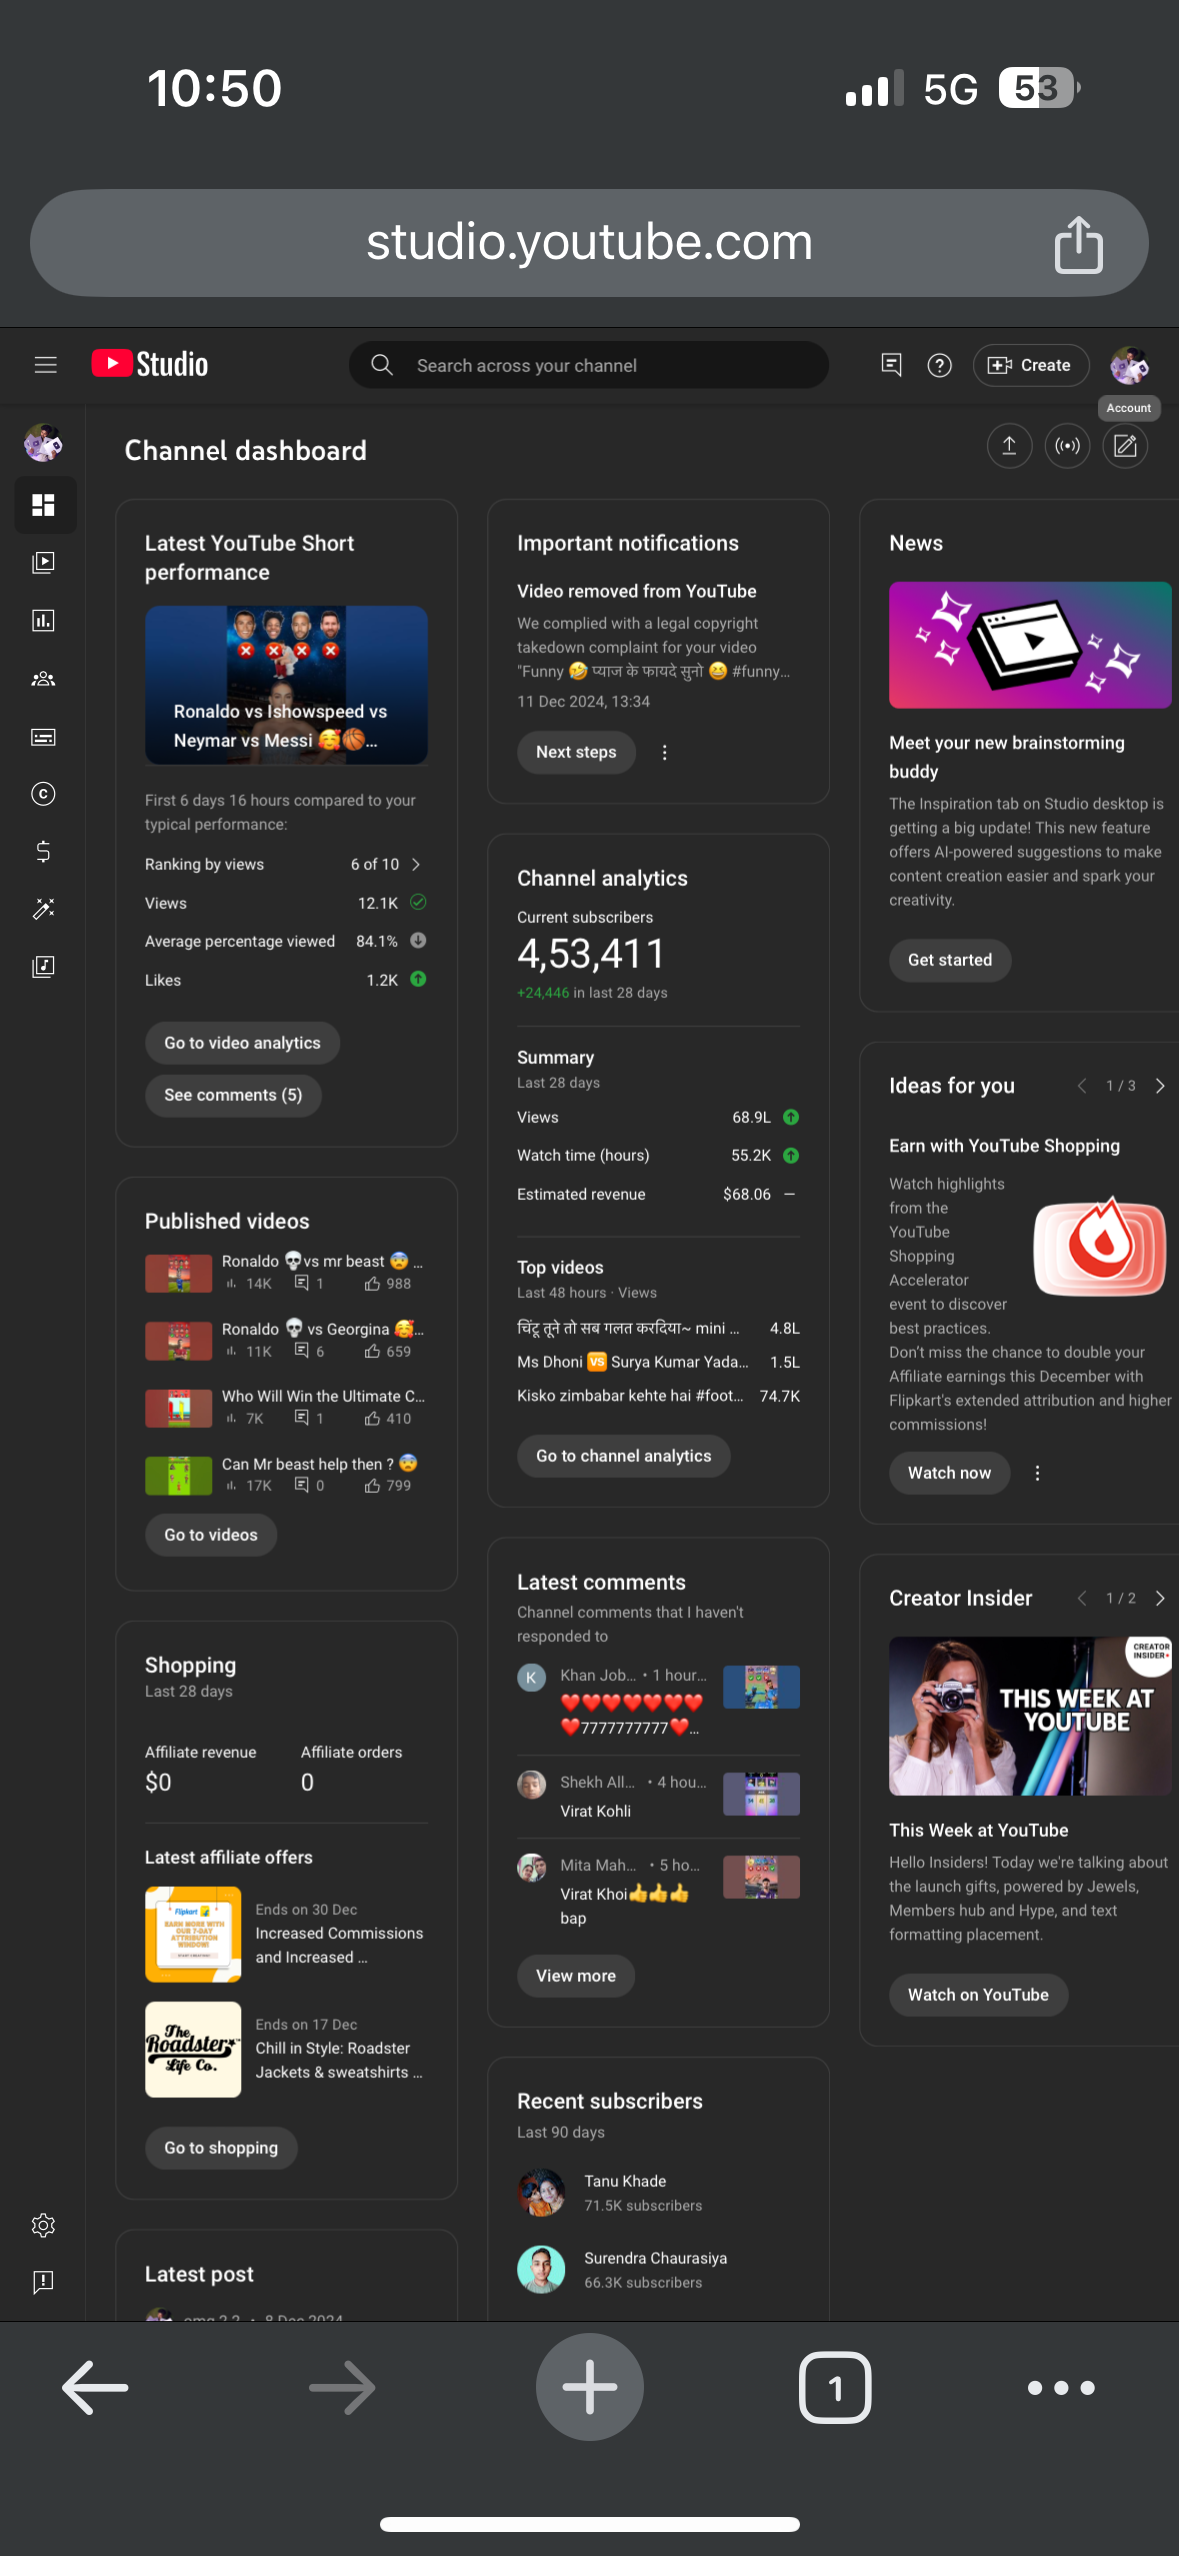Open the Help question mark icon
Screen dimensions: 1179x2556
(x=939, y=365)
